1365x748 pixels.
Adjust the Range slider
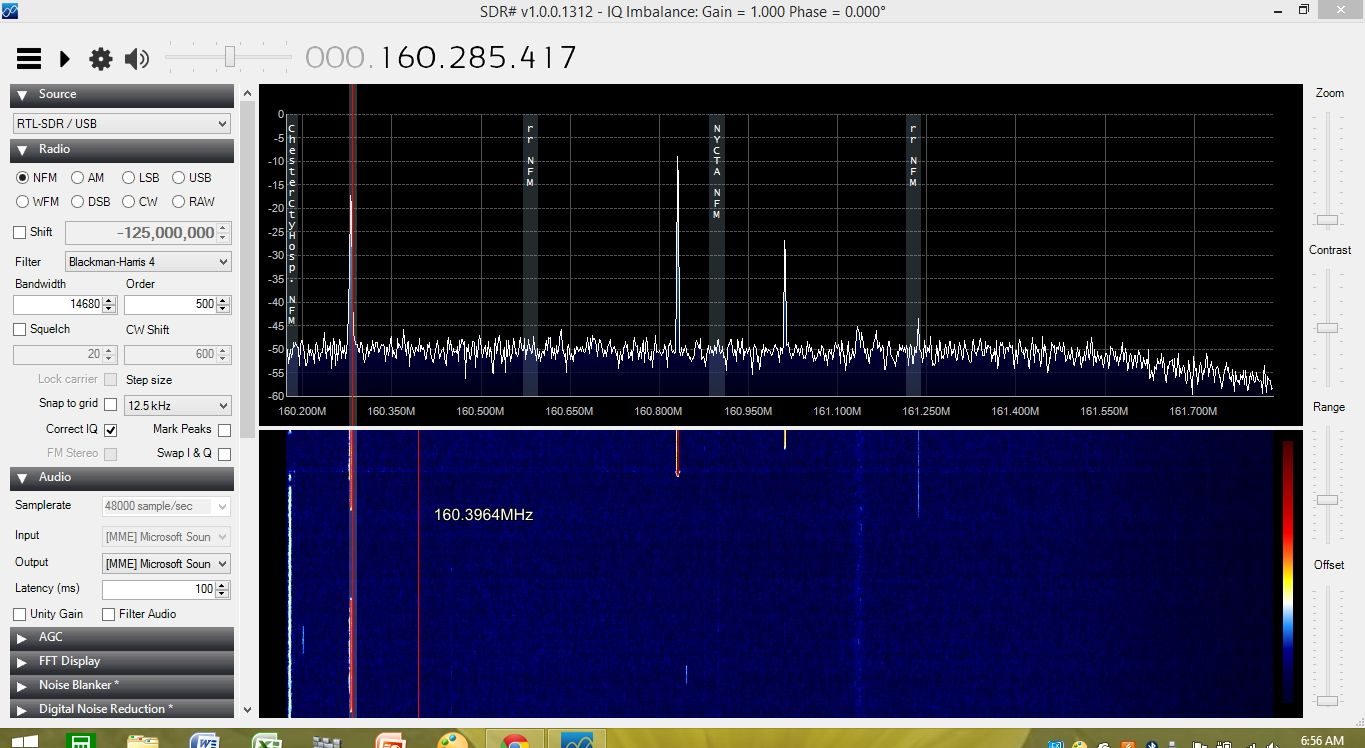click(x=1327, y=499)
